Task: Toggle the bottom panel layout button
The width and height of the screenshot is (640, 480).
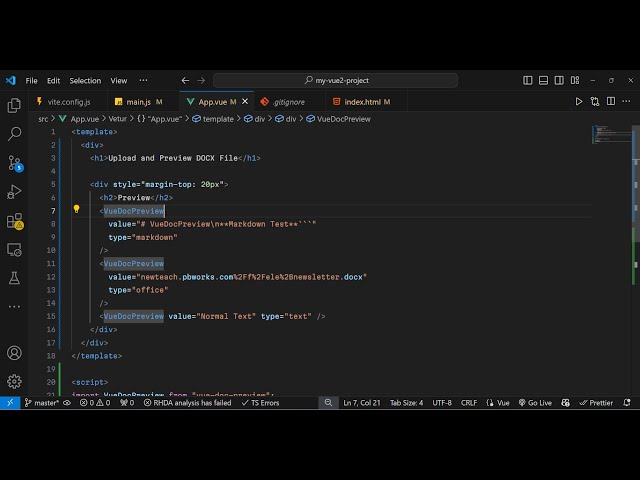Action: pyautogui.click(x=542, y=80)
